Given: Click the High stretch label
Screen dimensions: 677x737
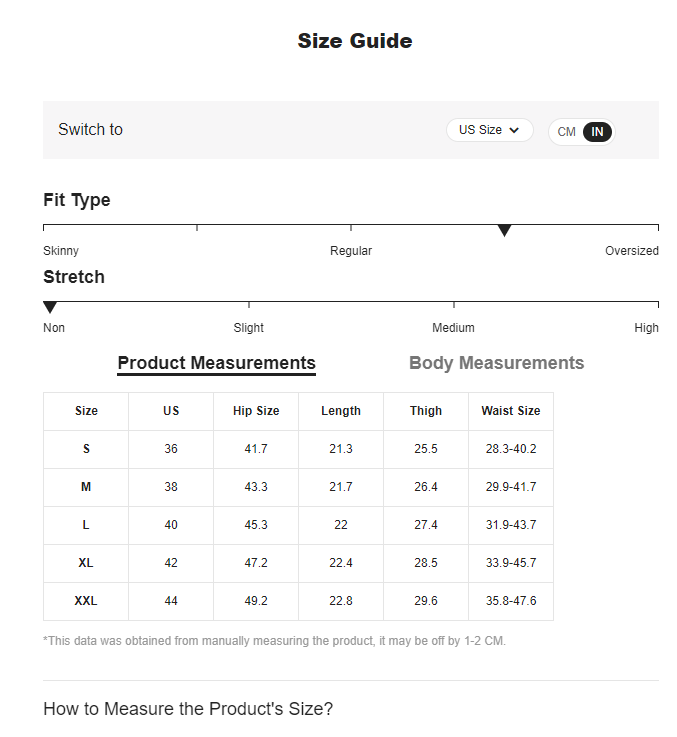Looking at the screenshot, I should [x=646, y=328].
